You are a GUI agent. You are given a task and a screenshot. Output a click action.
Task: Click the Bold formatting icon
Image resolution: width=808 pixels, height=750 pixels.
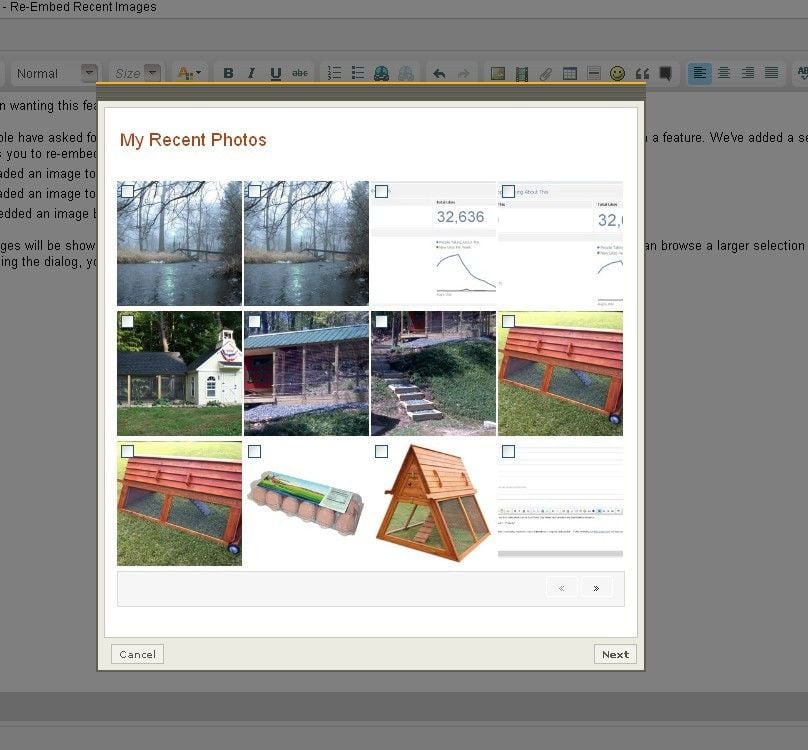228,73
